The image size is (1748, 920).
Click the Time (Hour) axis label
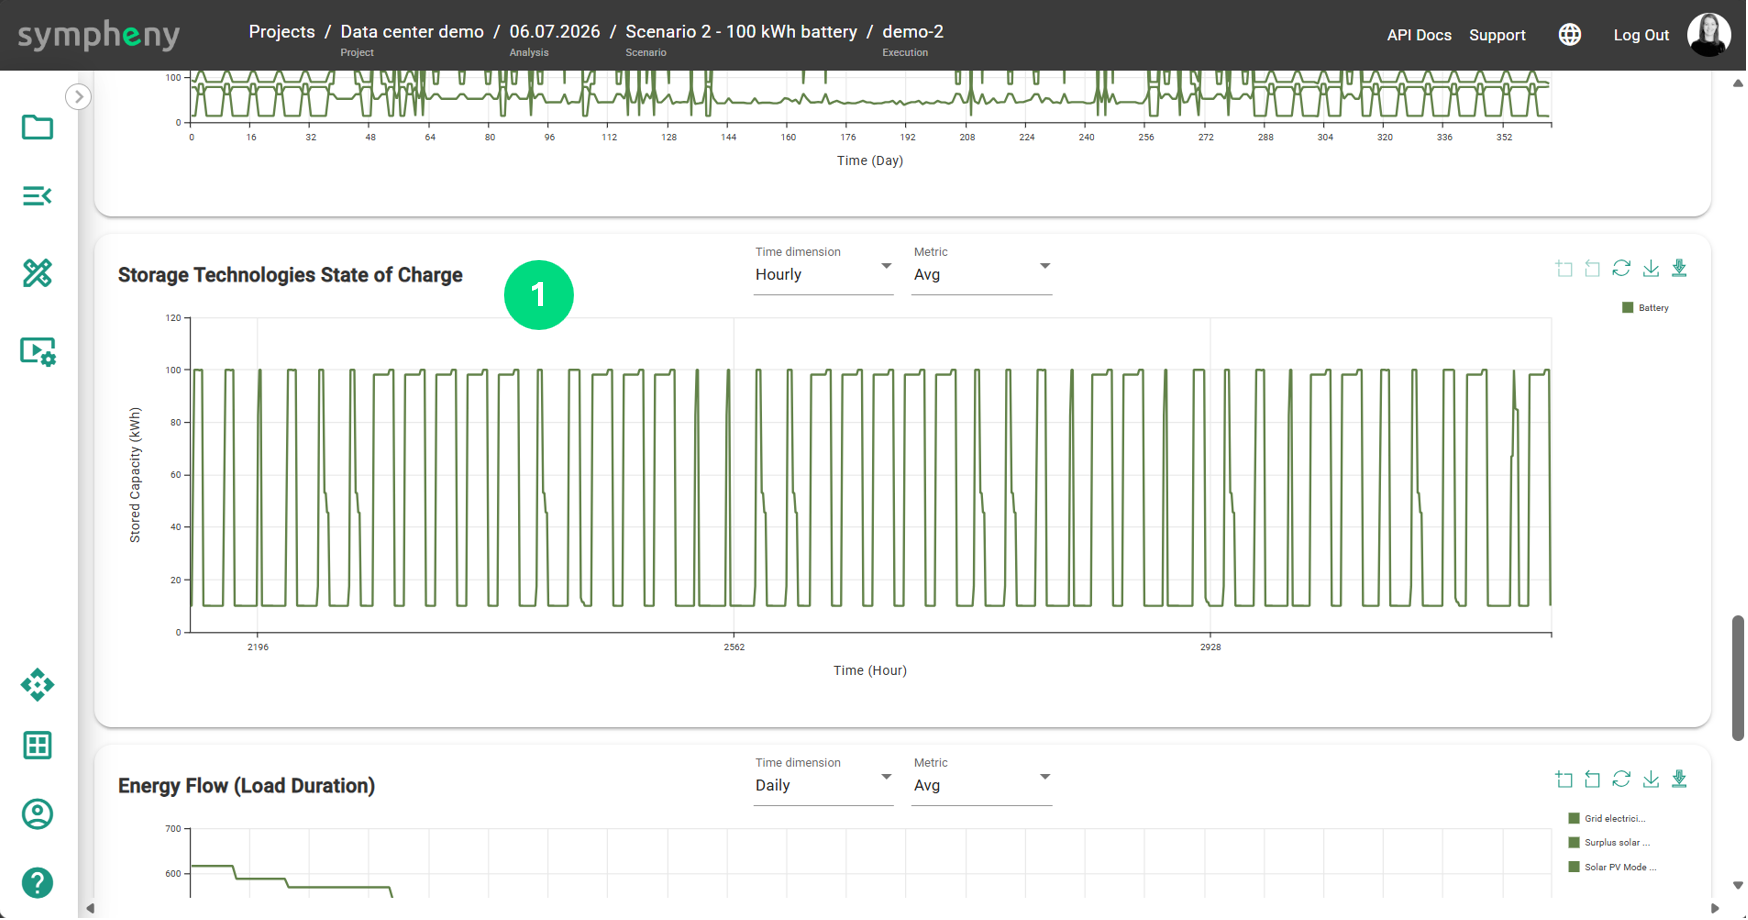tap(871, 671)
